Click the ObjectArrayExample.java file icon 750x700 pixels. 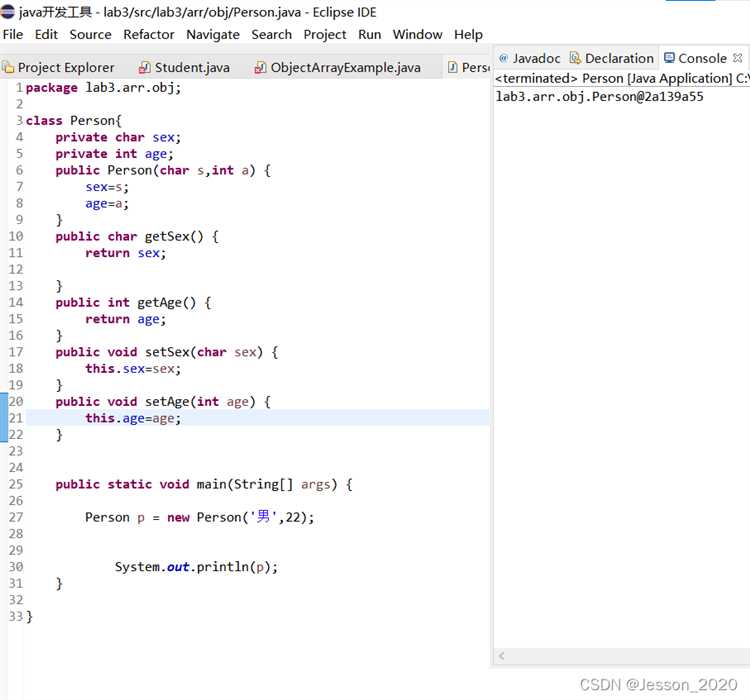(260, 68)
